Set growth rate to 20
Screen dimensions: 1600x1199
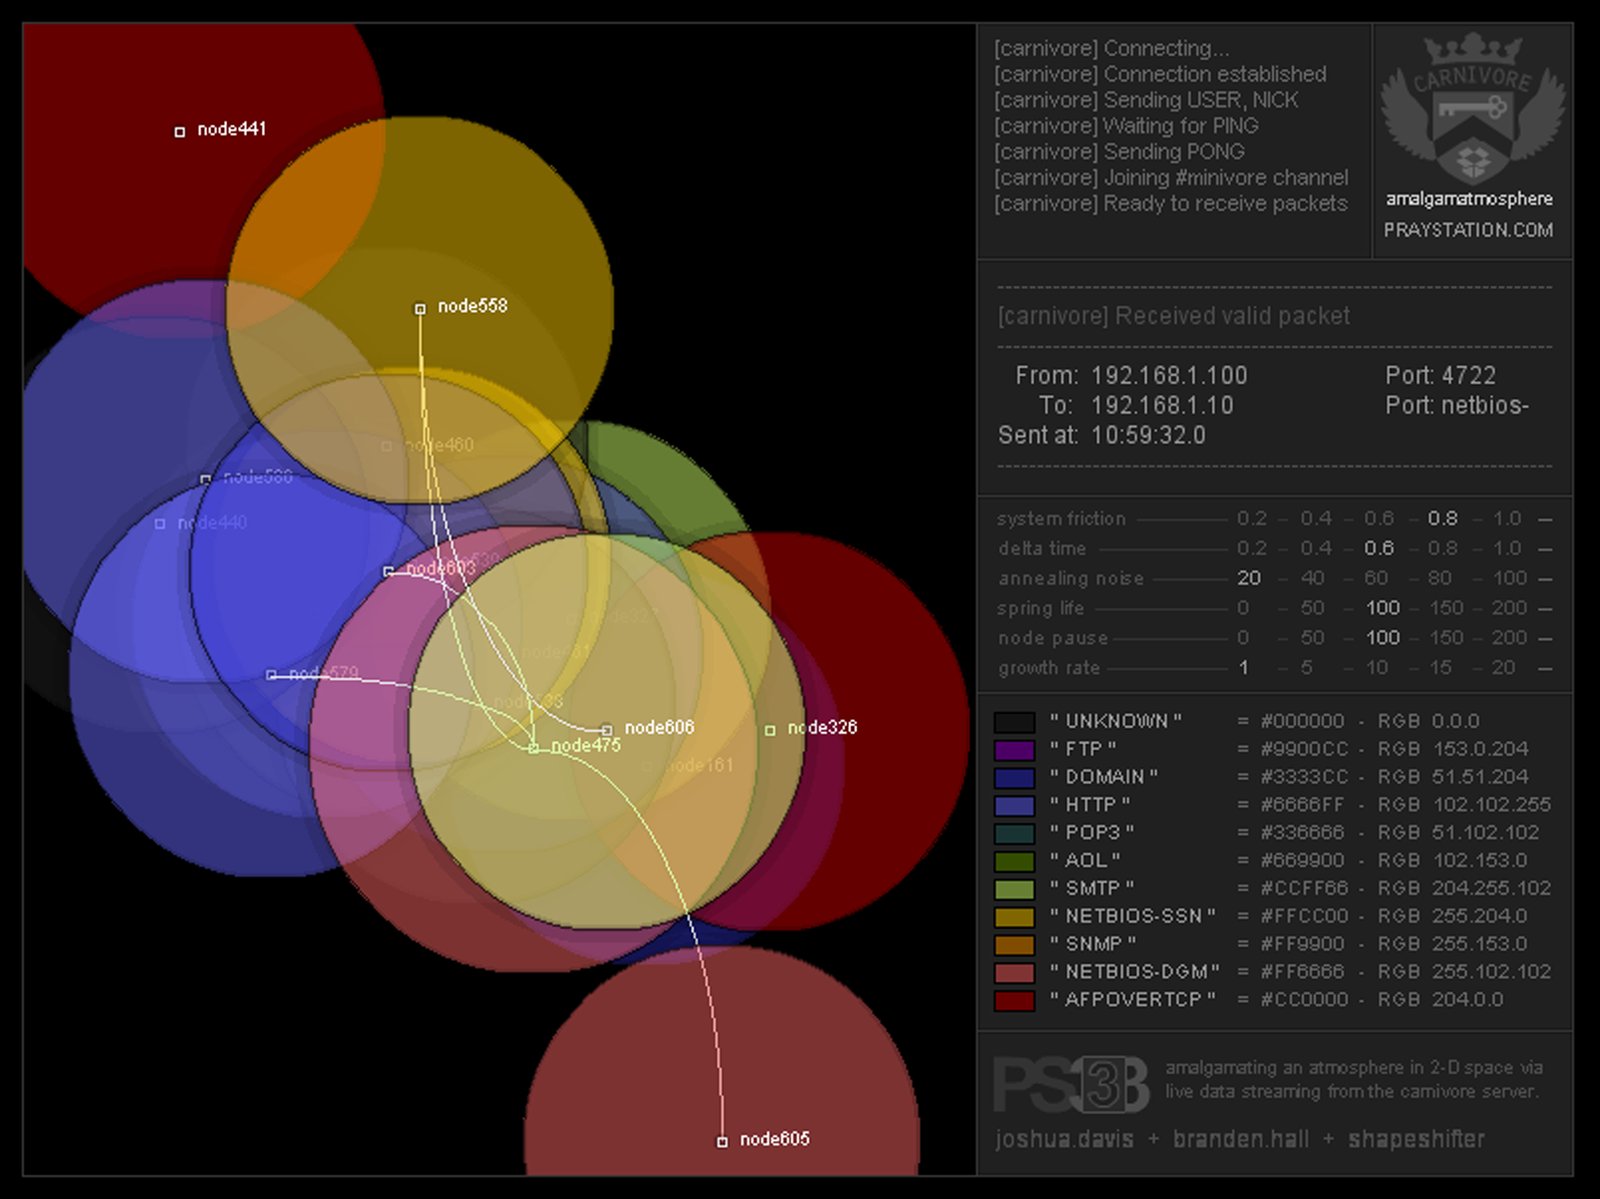(x=1503, y=668)
